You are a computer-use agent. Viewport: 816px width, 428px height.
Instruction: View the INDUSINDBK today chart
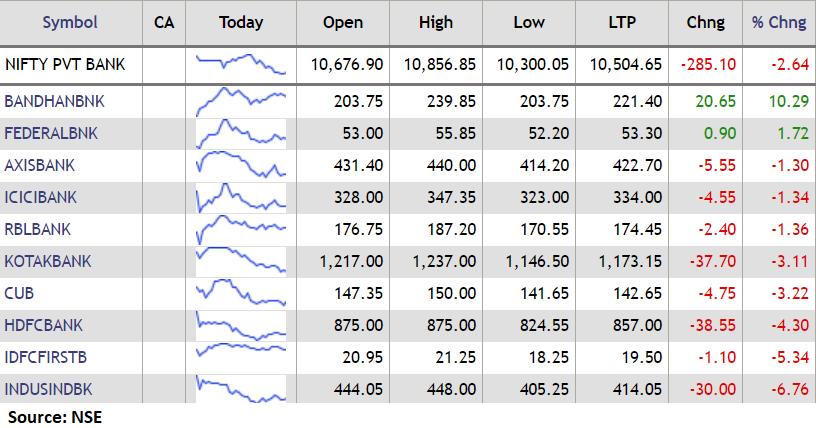[x=241, y=389]
